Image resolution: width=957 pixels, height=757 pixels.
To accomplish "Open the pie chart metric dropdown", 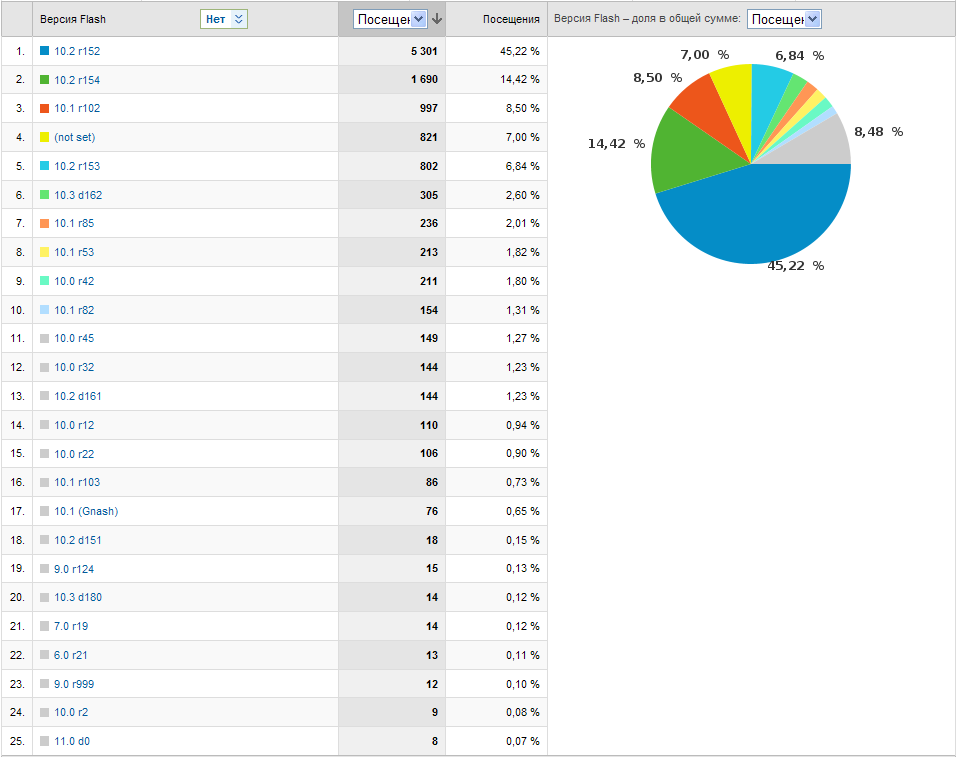I will (x=784, y=19).
